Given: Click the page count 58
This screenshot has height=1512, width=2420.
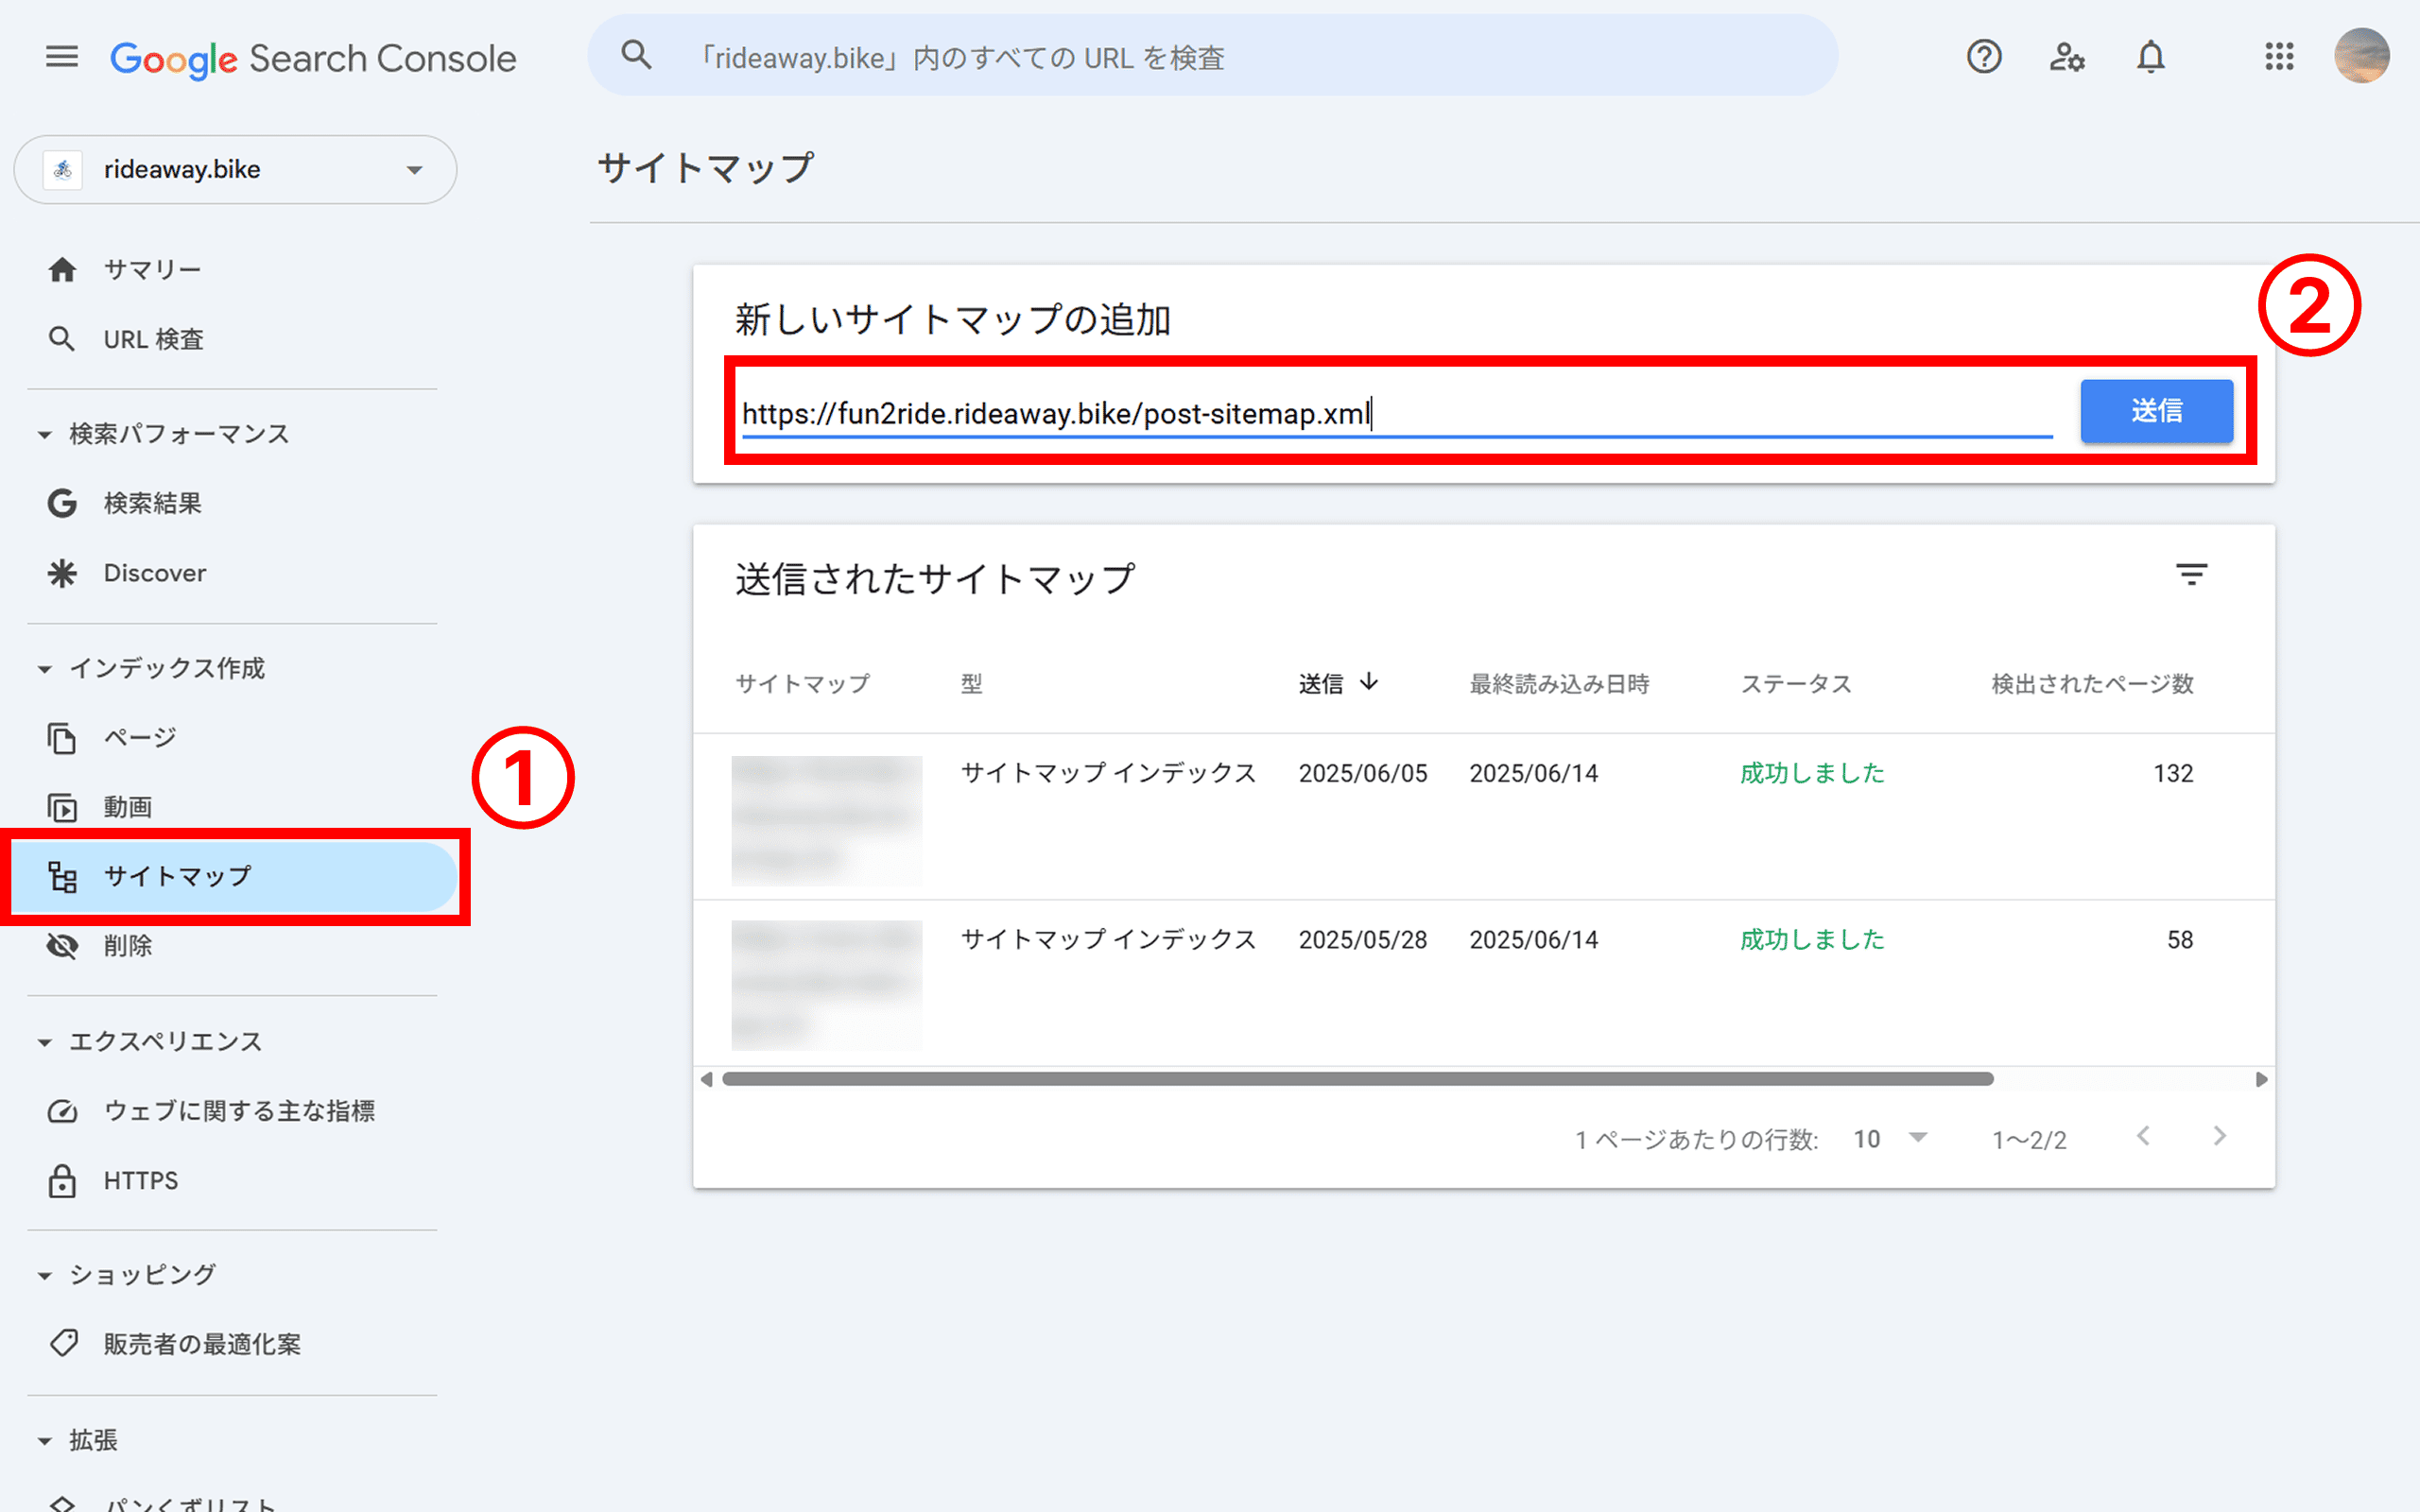Looking at the screenshot, I should coord(2180,940).
